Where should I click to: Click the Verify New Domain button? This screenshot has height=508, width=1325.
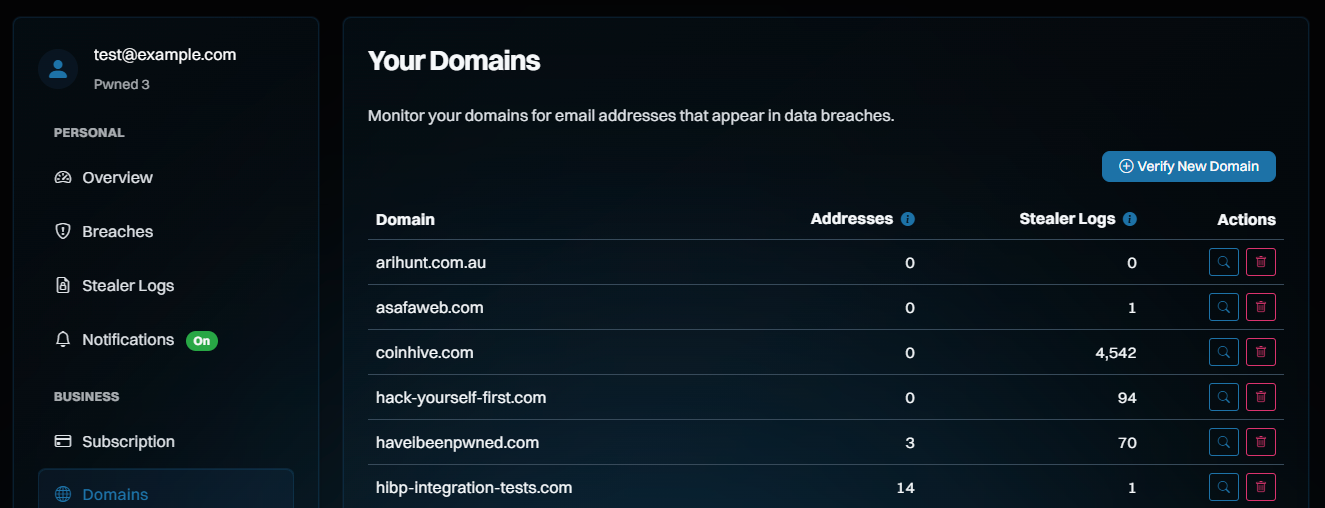(1188, 167)
